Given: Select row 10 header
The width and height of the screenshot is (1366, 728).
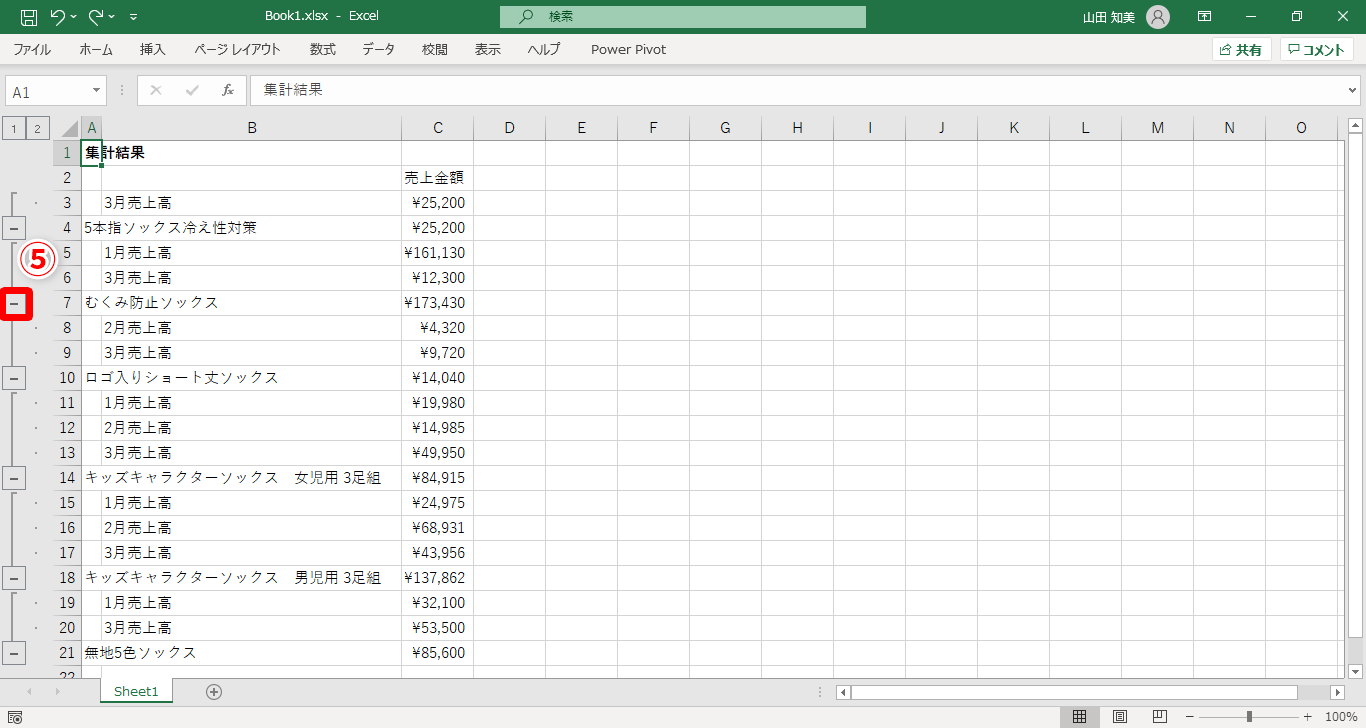Looking at the screenshot, I should [67, 378].
